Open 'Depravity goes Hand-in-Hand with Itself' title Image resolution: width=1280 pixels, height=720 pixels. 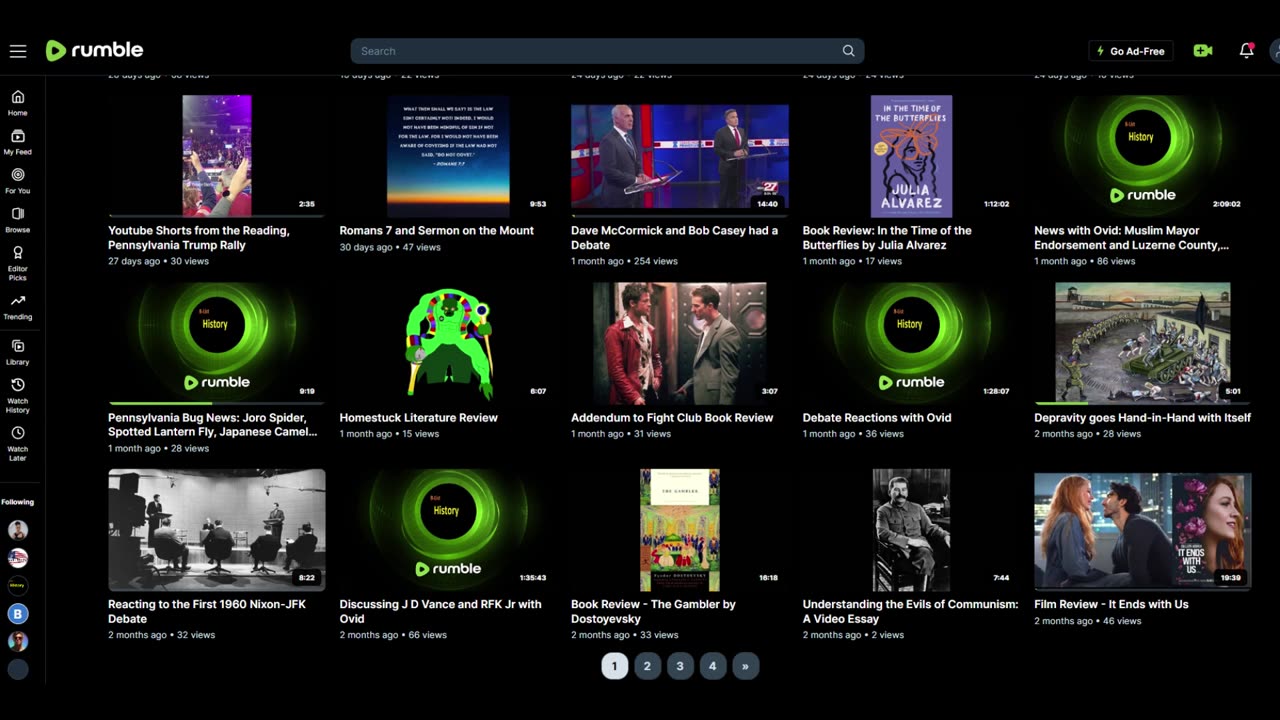(1143, 418)
